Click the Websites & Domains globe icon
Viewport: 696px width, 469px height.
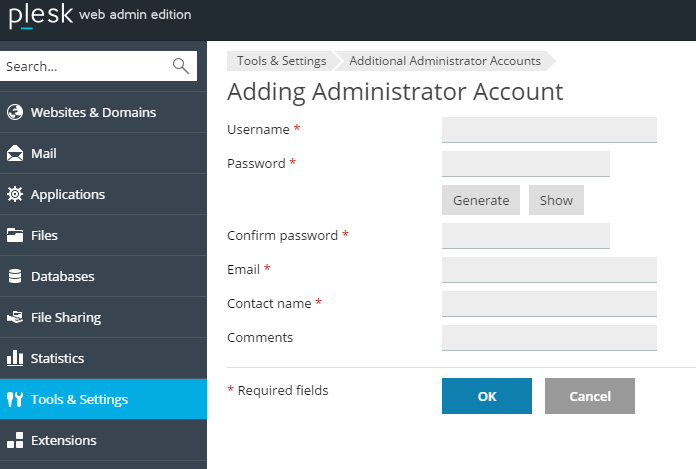(15, 112)
